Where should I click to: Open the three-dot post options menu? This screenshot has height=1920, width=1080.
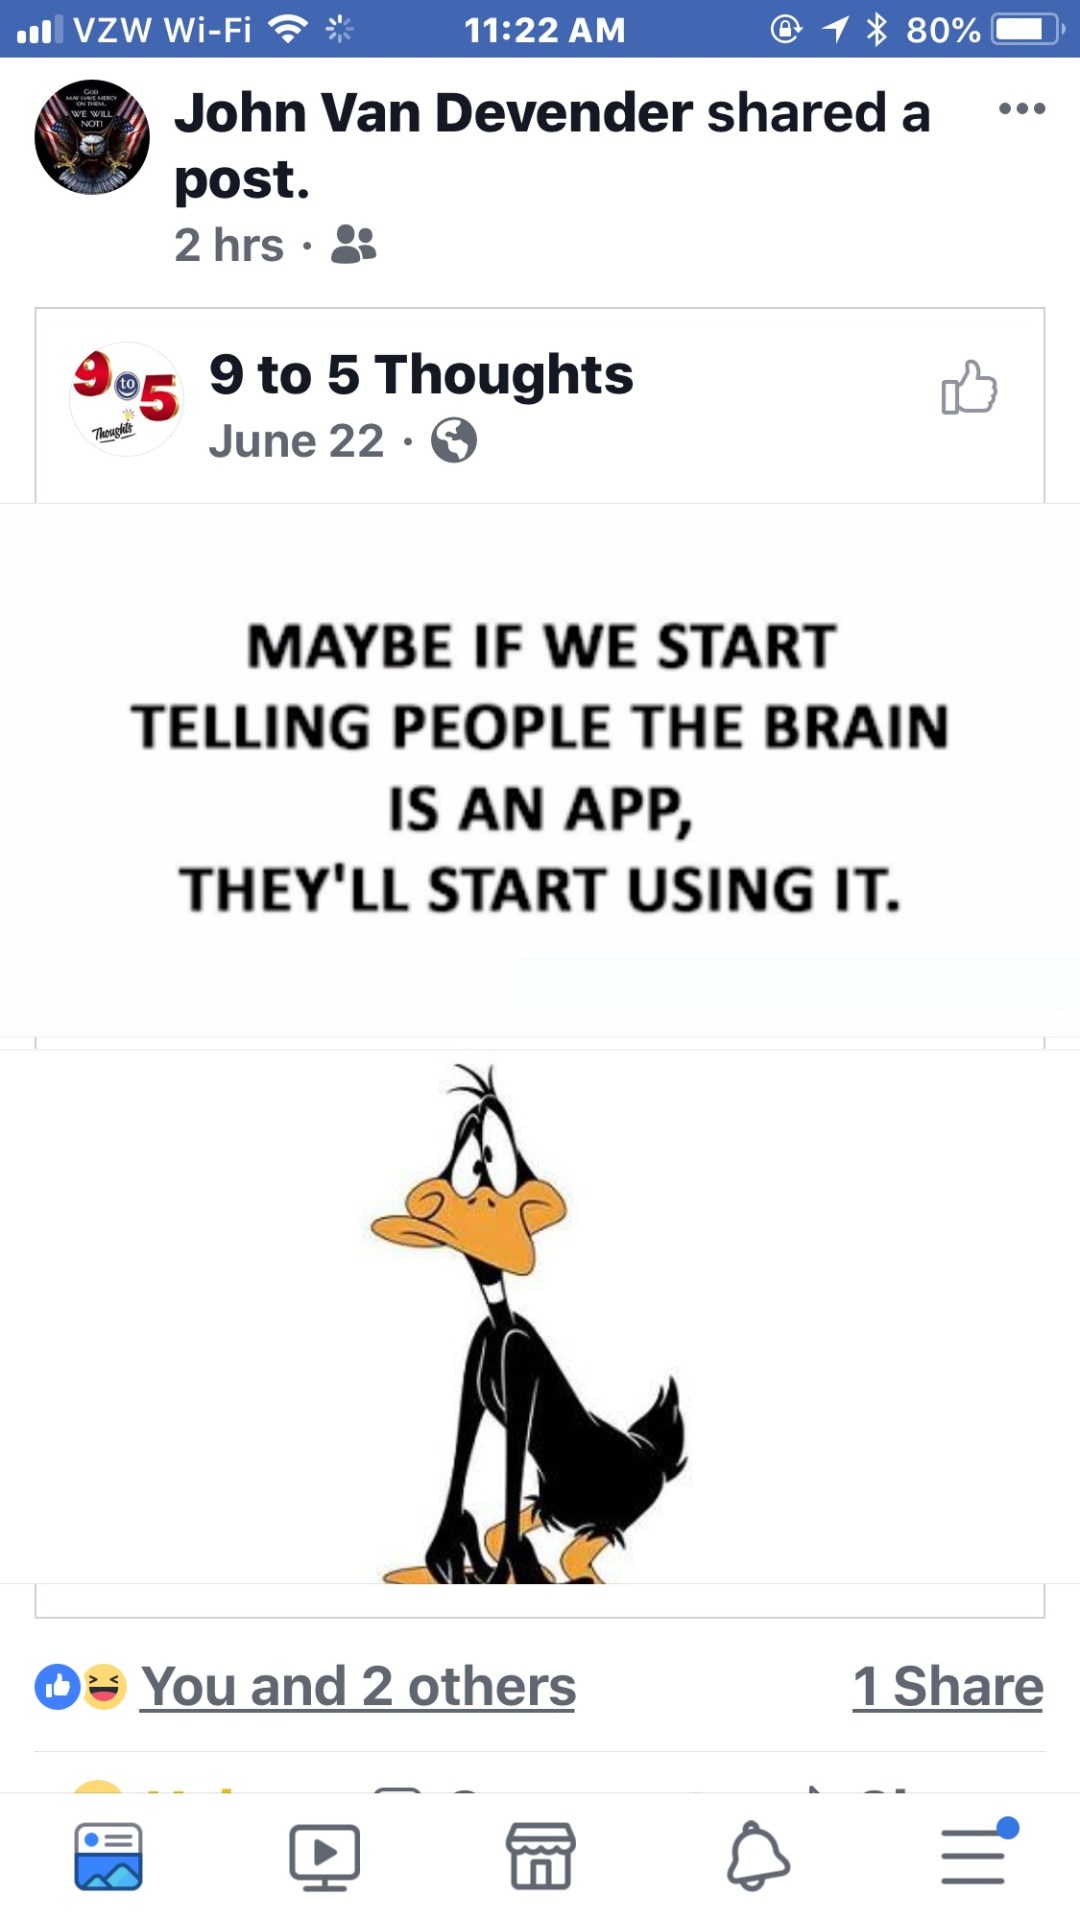1022,109
